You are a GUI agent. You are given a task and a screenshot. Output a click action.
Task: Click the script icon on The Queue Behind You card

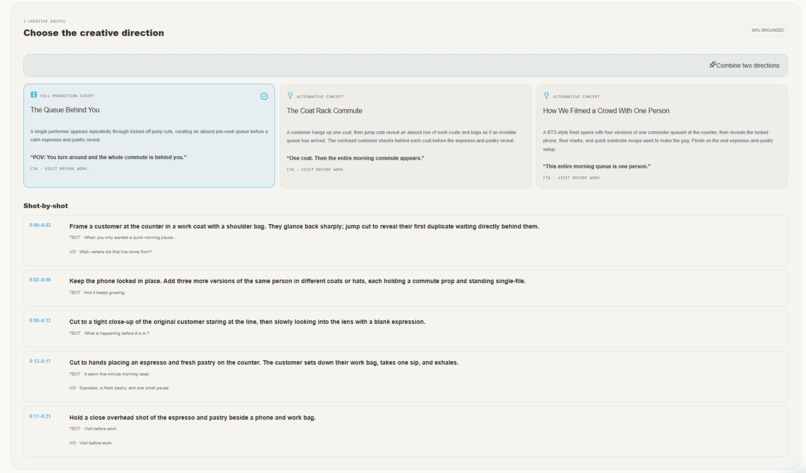(x=33, y=95)
